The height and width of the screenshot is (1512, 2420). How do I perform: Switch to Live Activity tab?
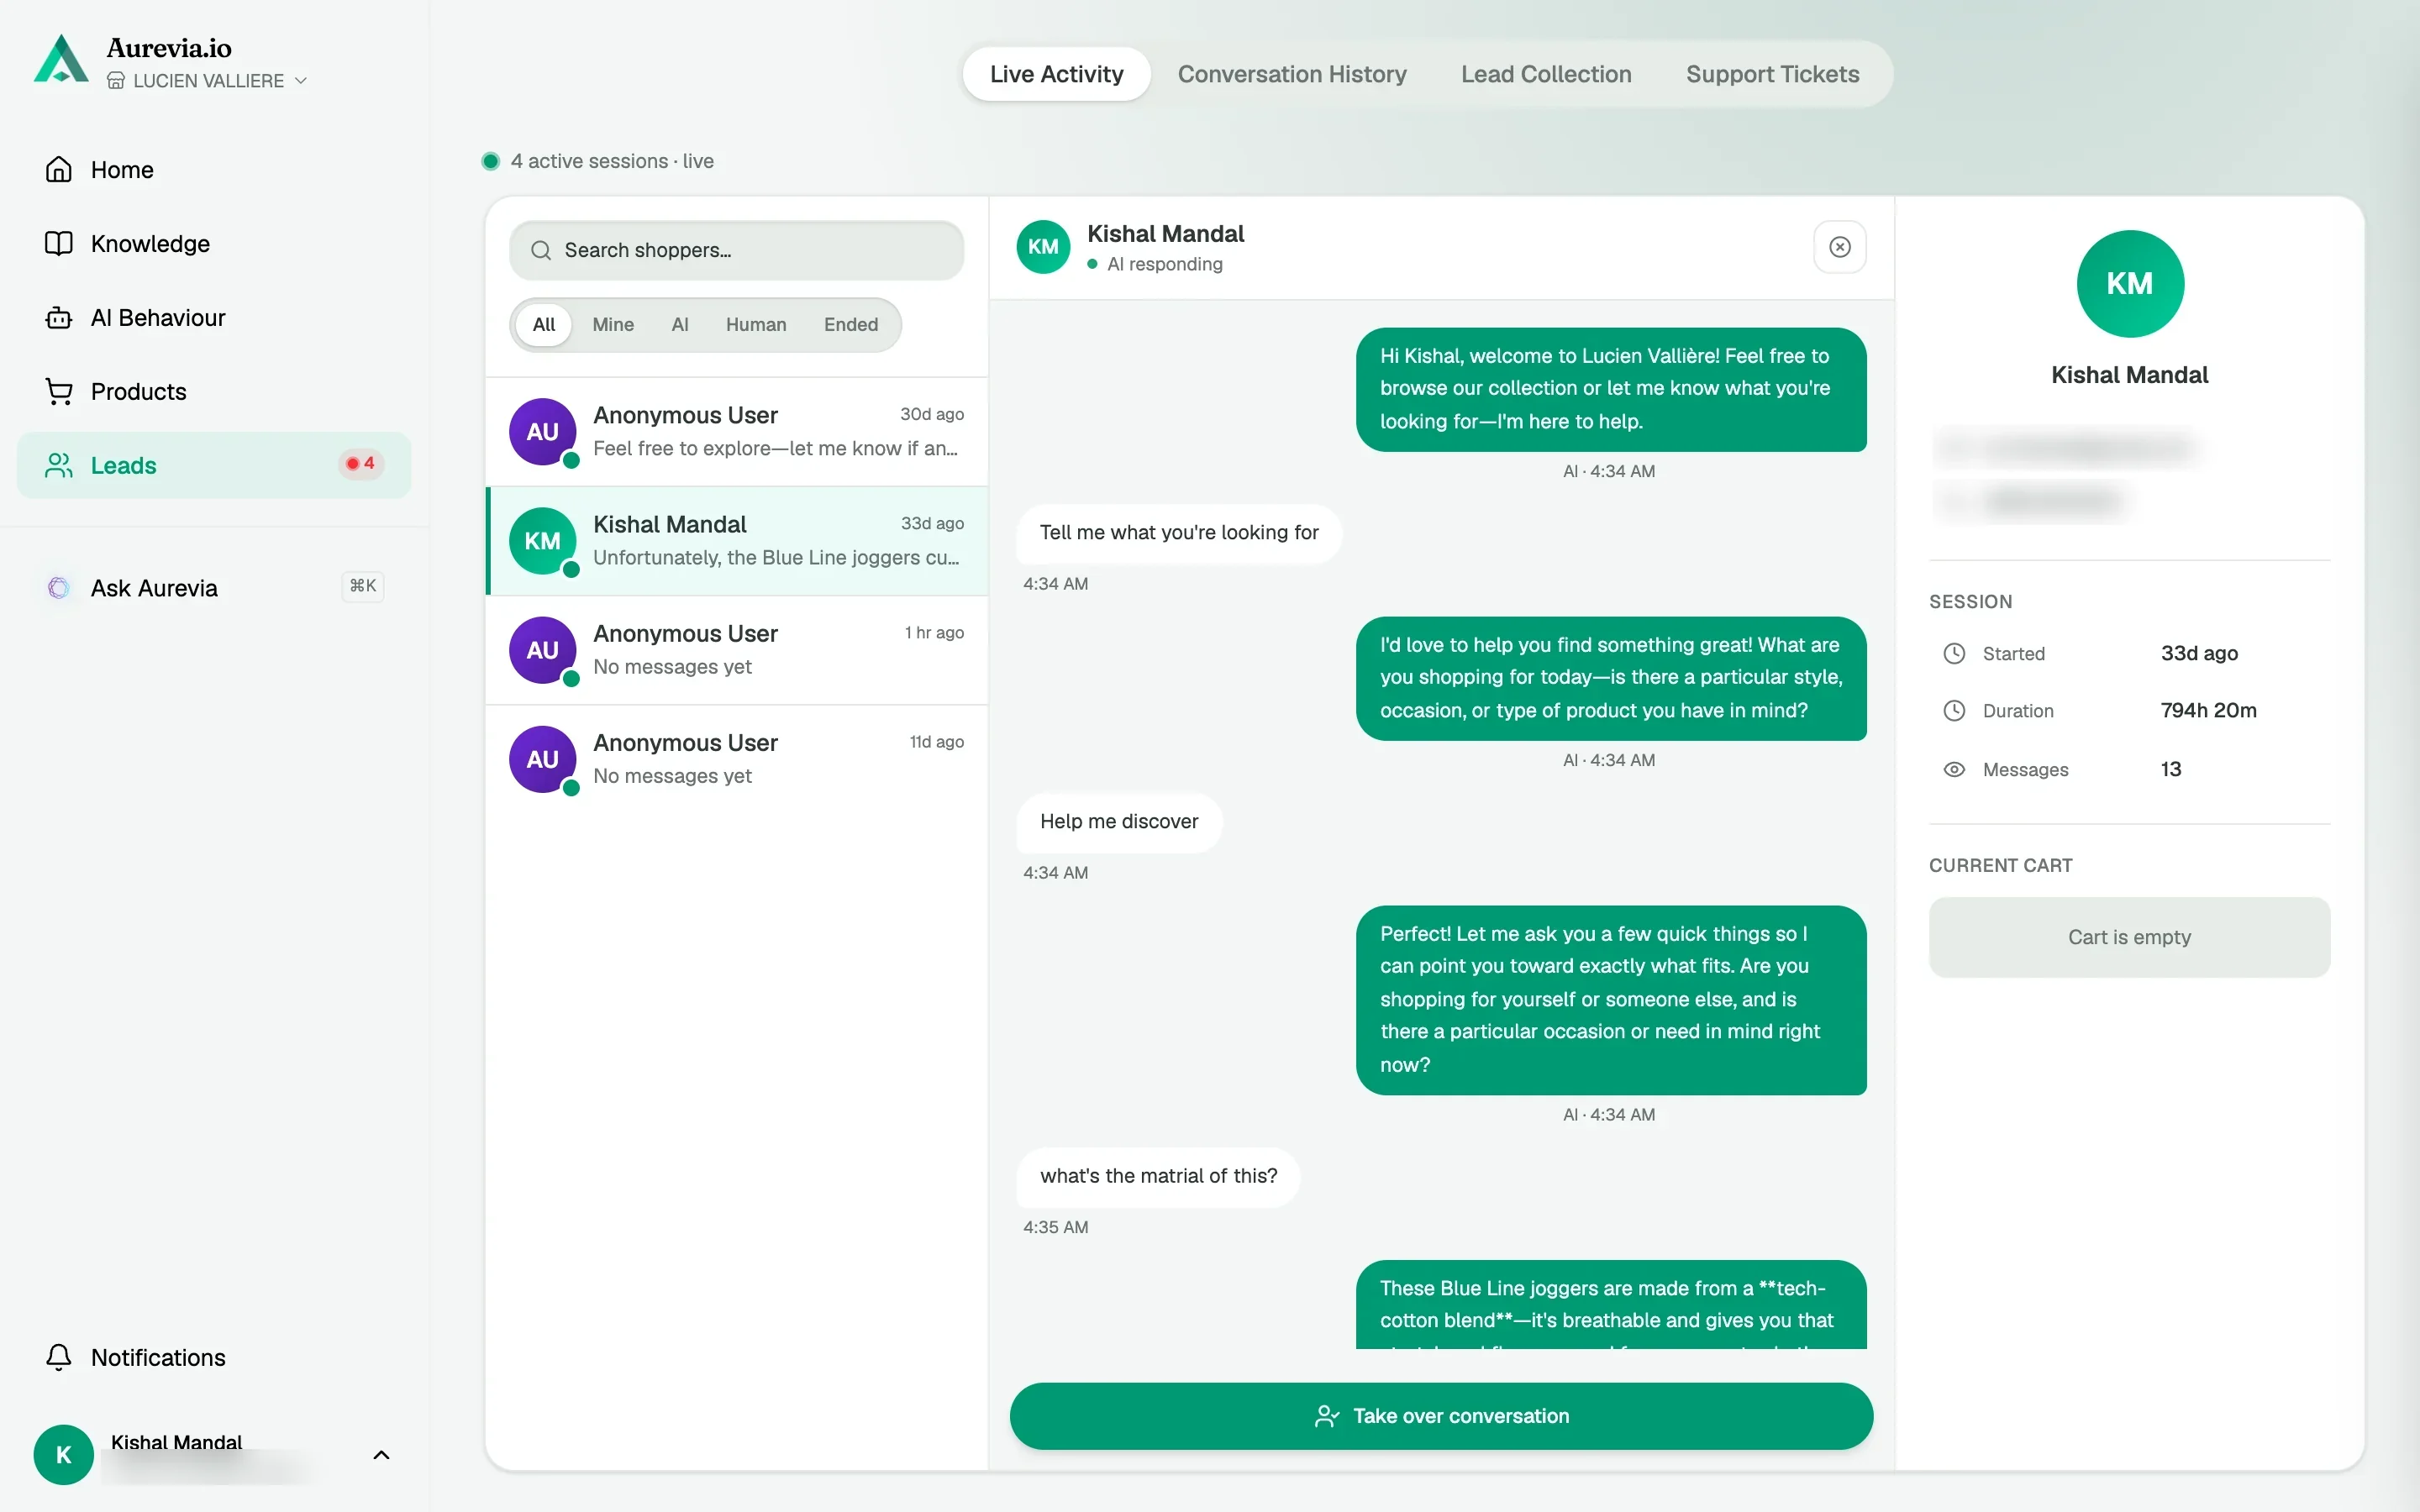1056,74
